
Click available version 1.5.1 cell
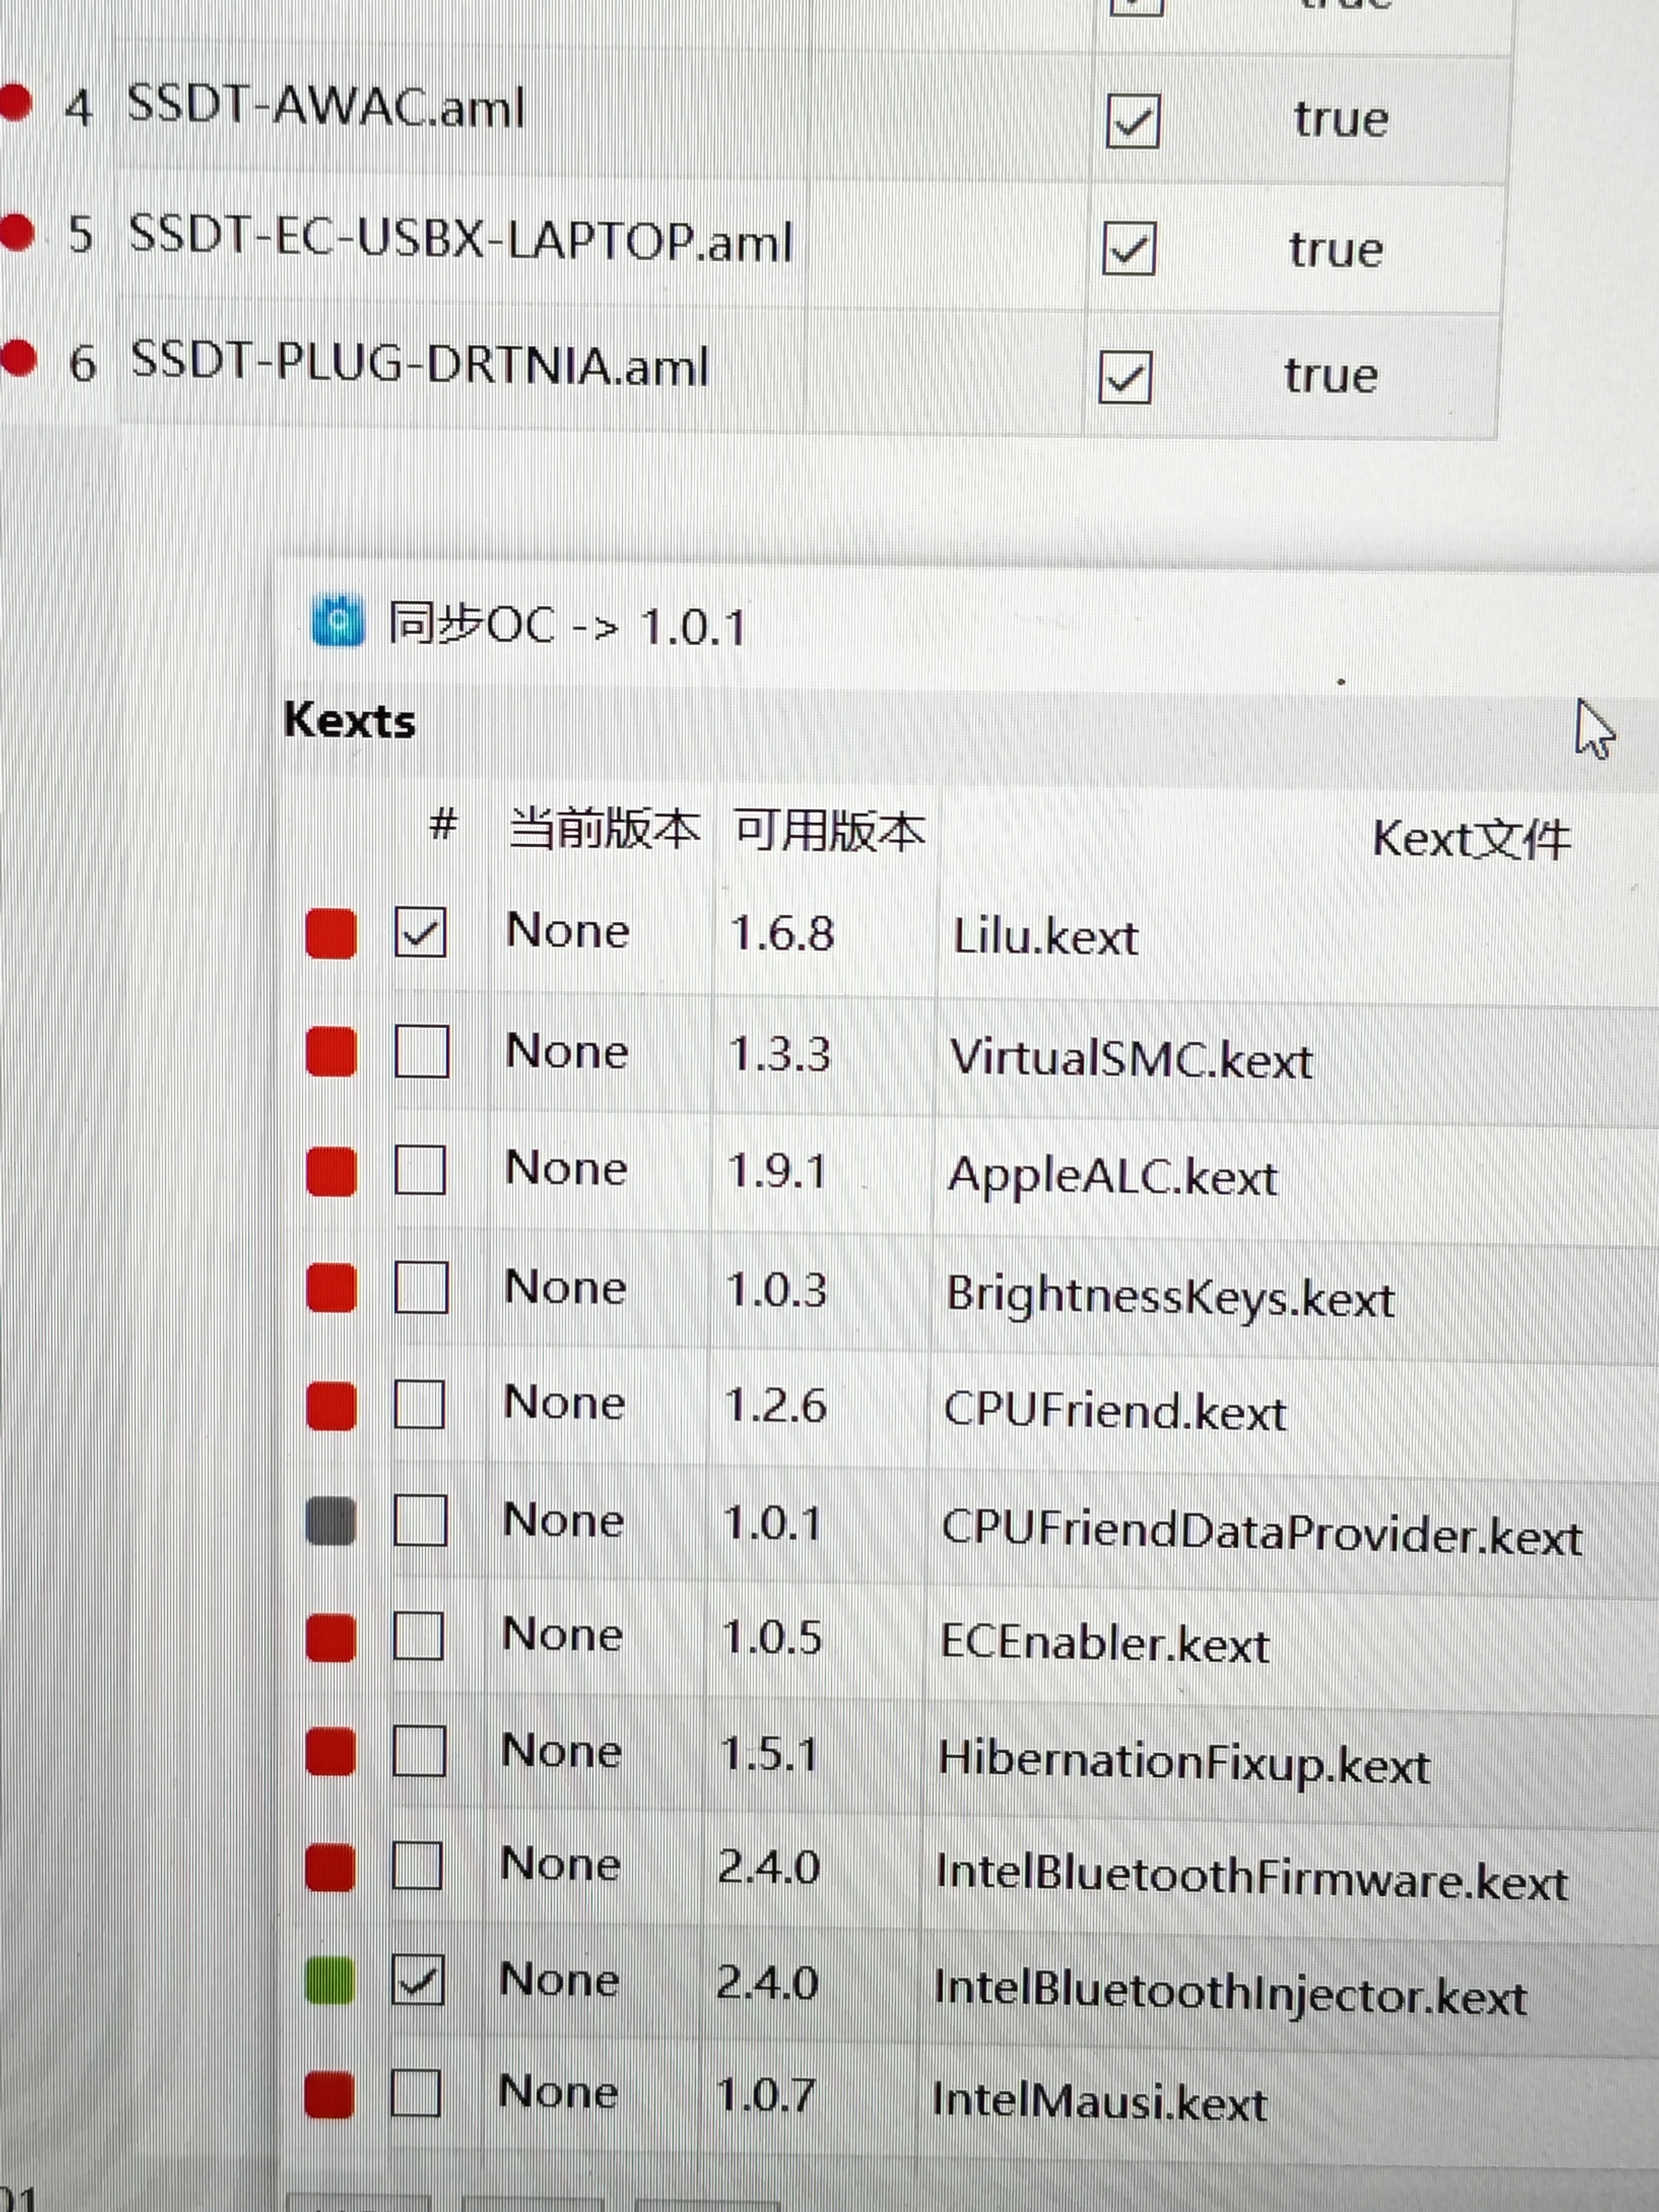coord(770,1754)
